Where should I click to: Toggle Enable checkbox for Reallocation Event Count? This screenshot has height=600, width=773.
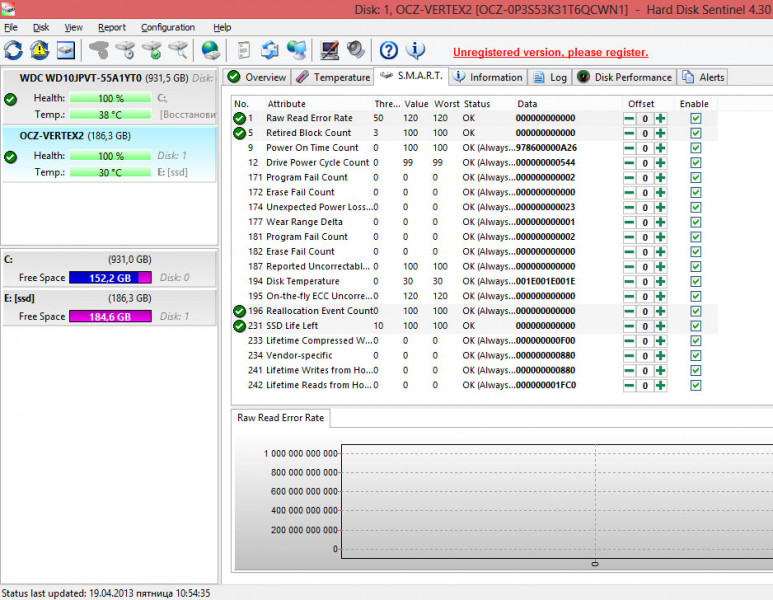(x=696, y=311)
